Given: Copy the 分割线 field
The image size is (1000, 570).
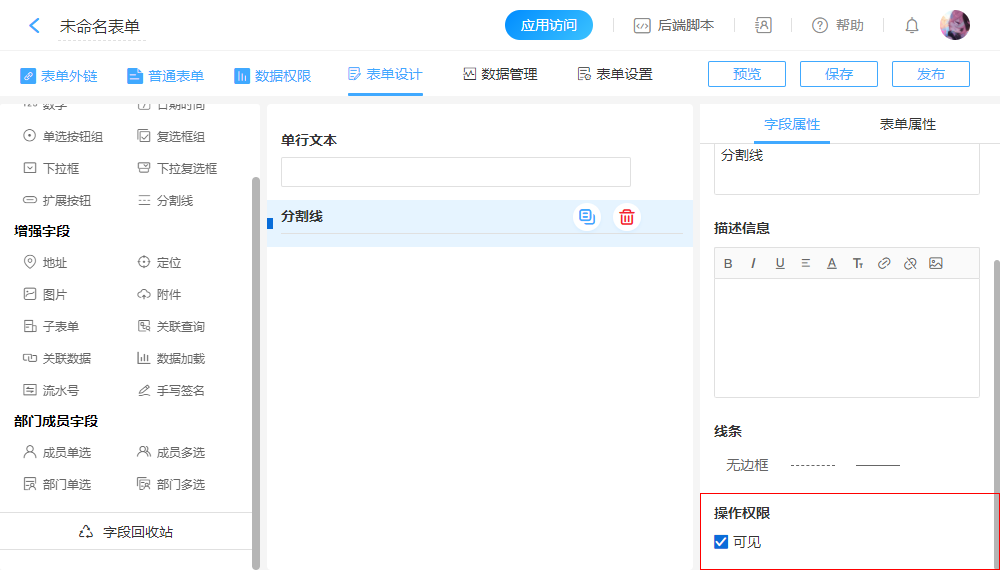Looking at the screenshot, I should click(x=587, y=217).
